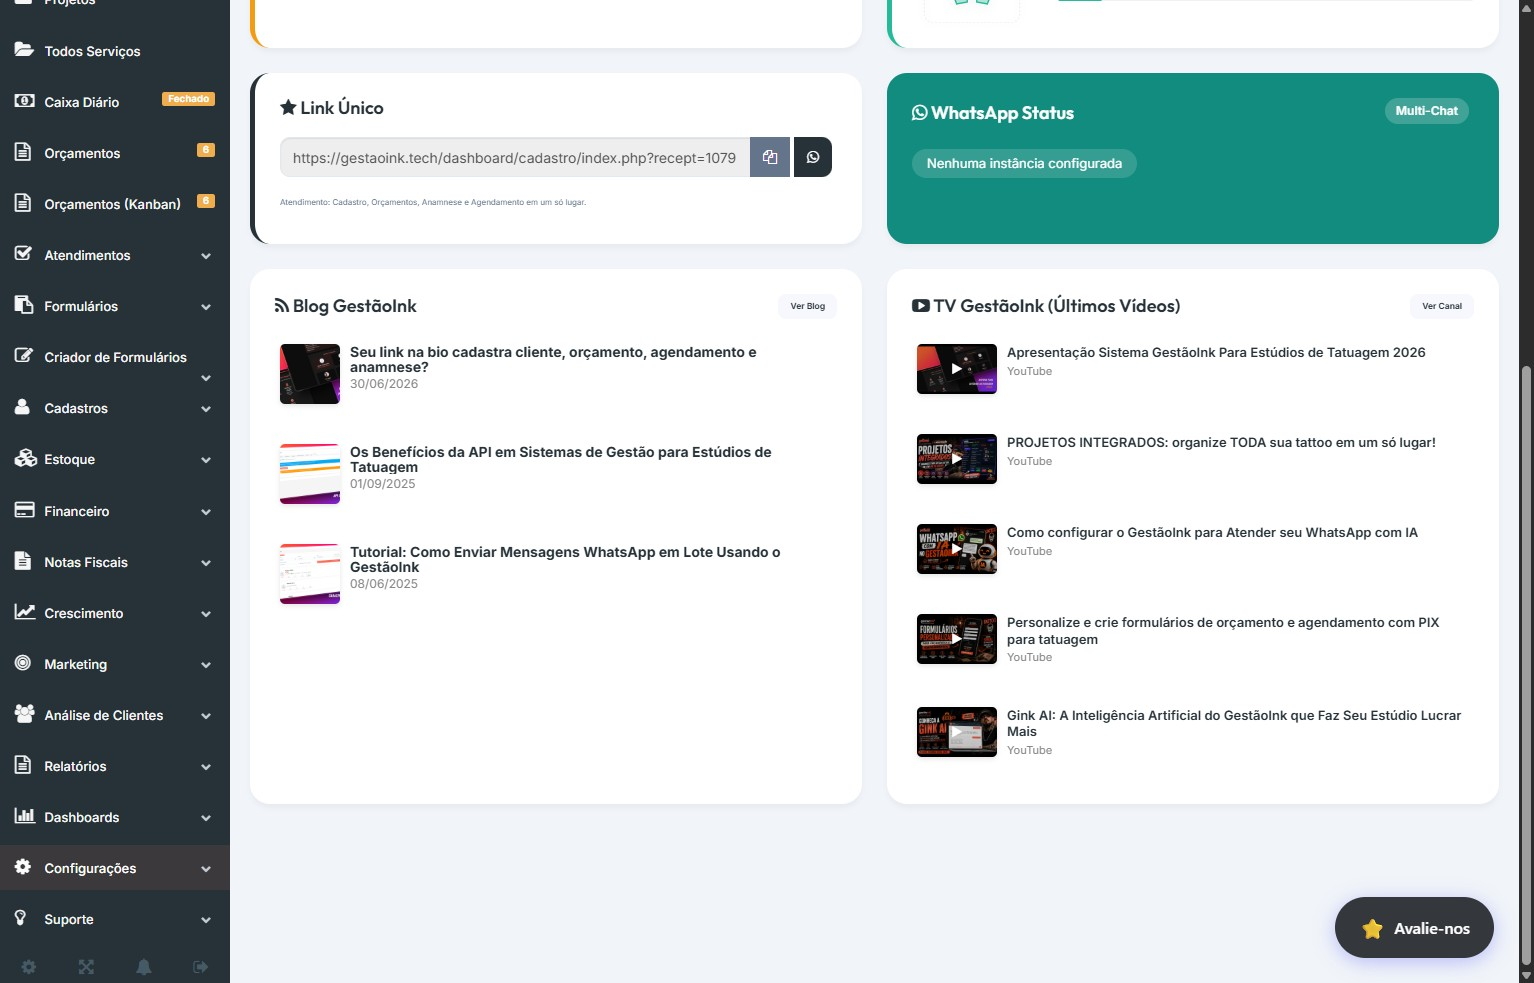Click the folder icon beside Todos Serviços
The height and width of the screenshot is (983, 1534).
point(24,50)
